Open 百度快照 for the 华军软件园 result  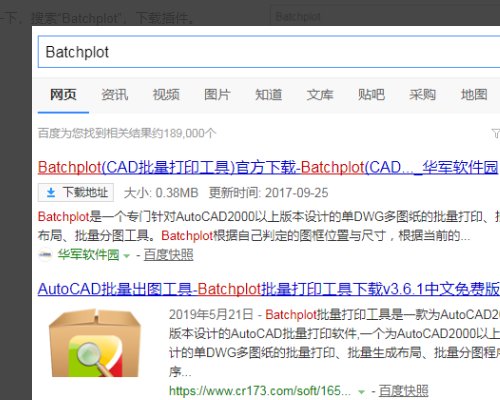coord(169,255)
